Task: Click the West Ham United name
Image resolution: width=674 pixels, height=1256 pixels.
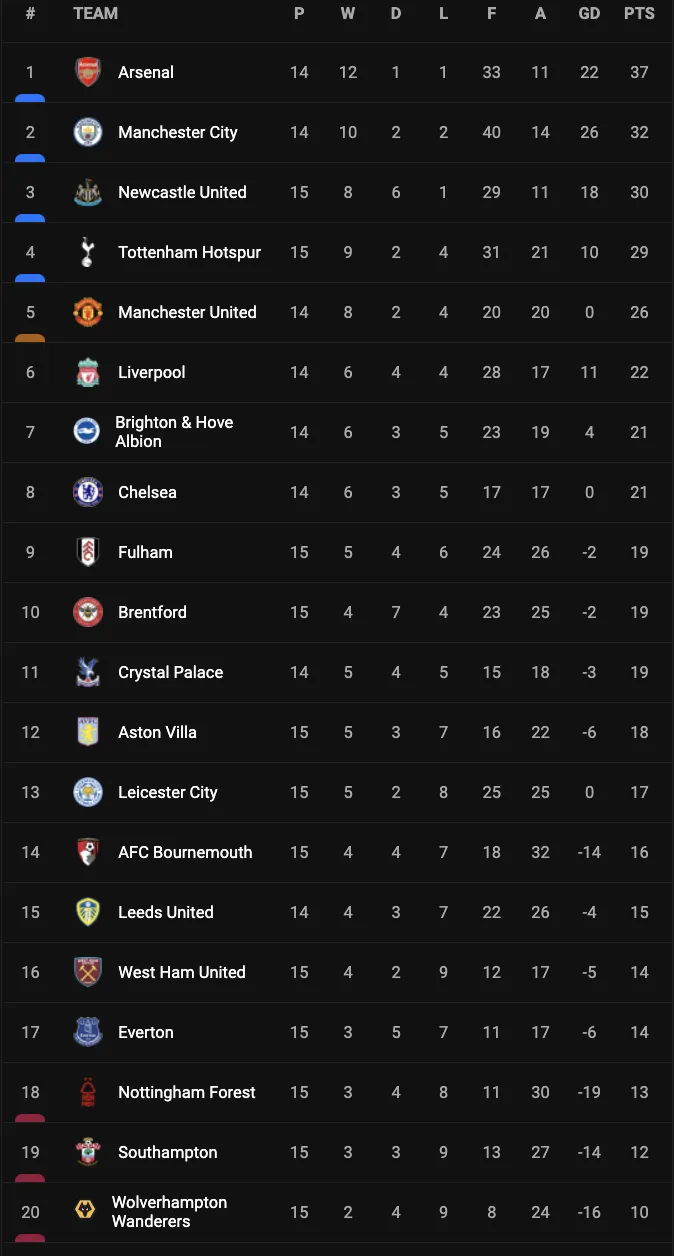Action: [181, 972]
